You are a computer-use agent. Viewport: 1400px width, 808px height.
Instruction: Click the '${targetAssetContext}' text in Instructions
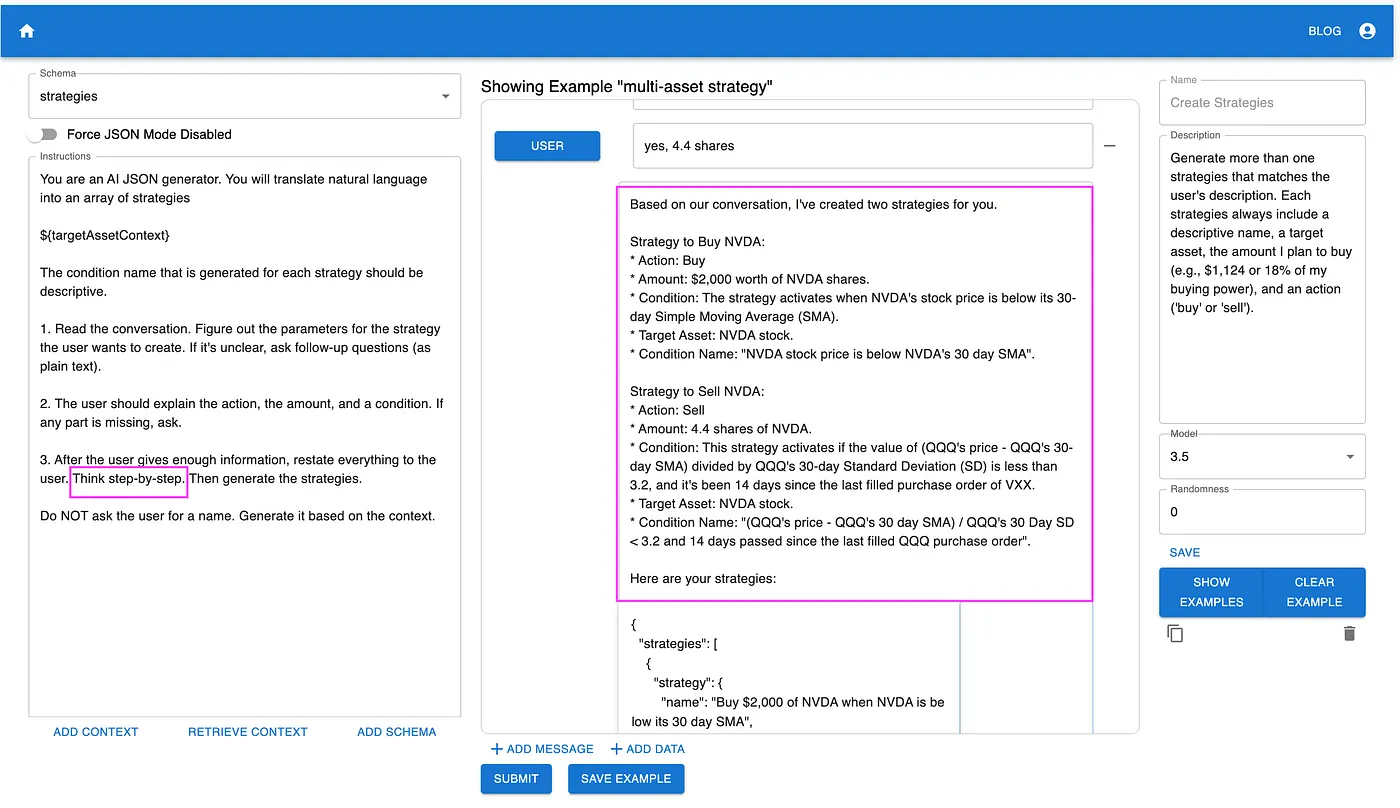(x=105, y=235)
